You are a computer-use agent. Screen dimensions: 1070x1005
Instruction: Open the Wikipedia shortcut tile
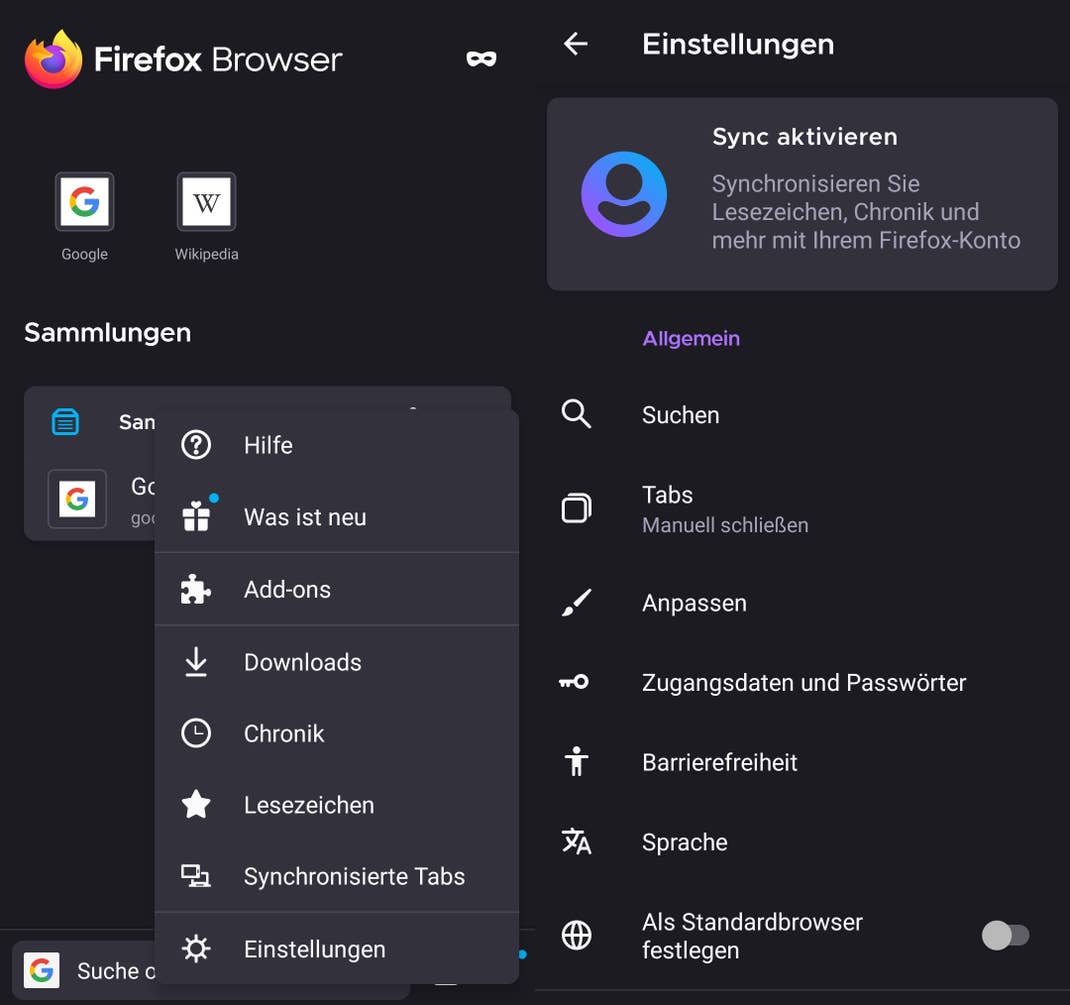point(205,201)
